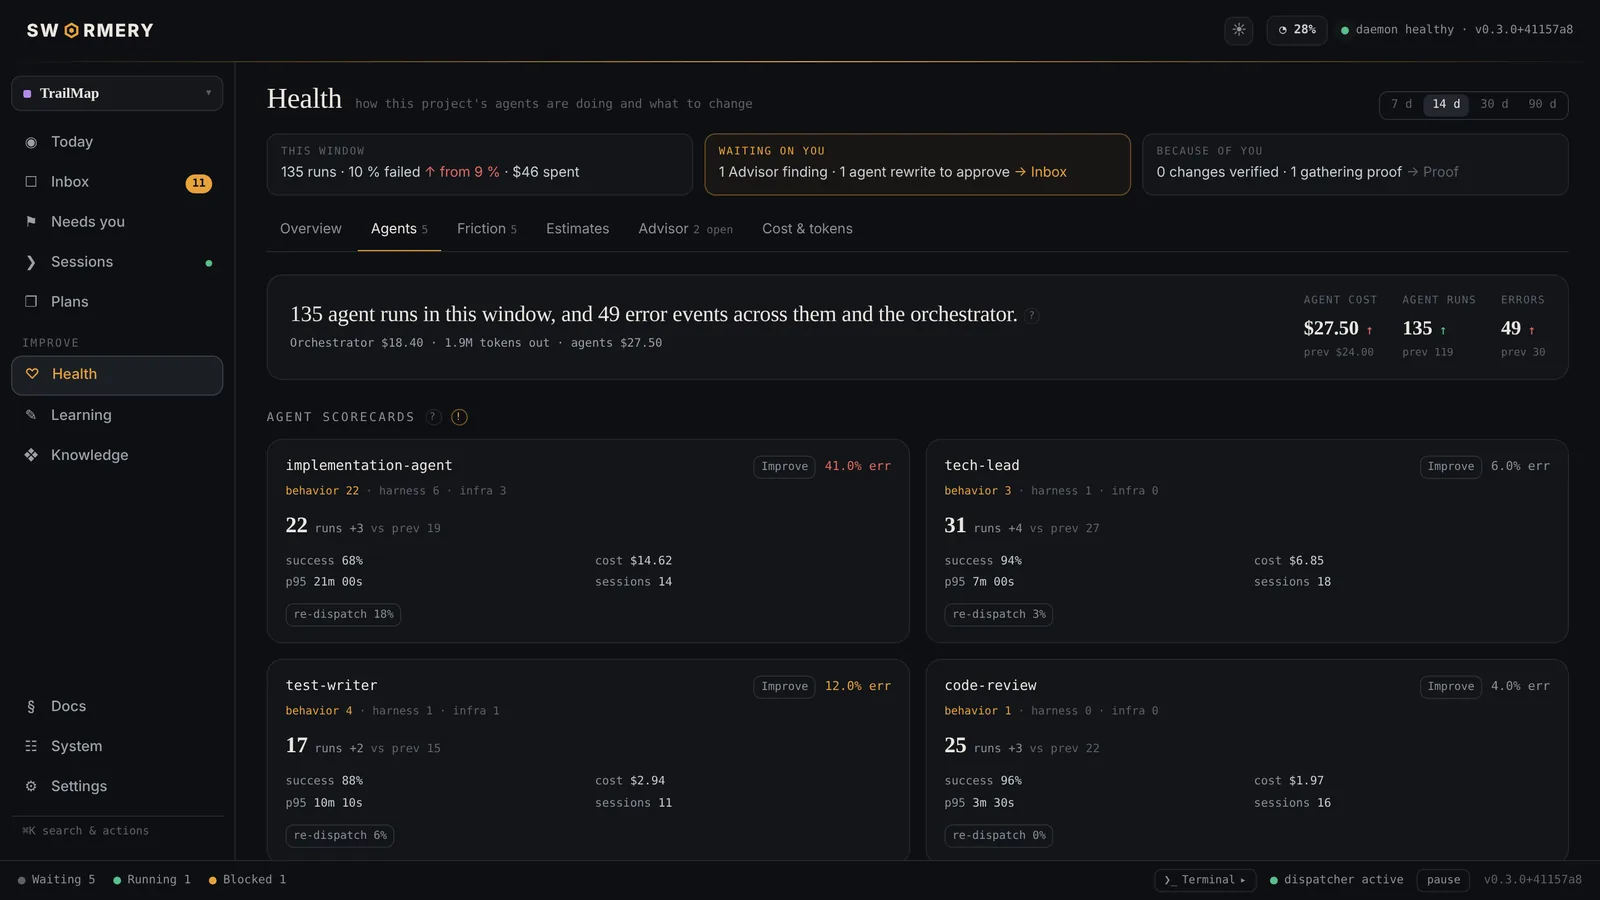Switch to the Overview tab
The height and width of the screenshot is (900, 1600).
[x=311, y=229]
